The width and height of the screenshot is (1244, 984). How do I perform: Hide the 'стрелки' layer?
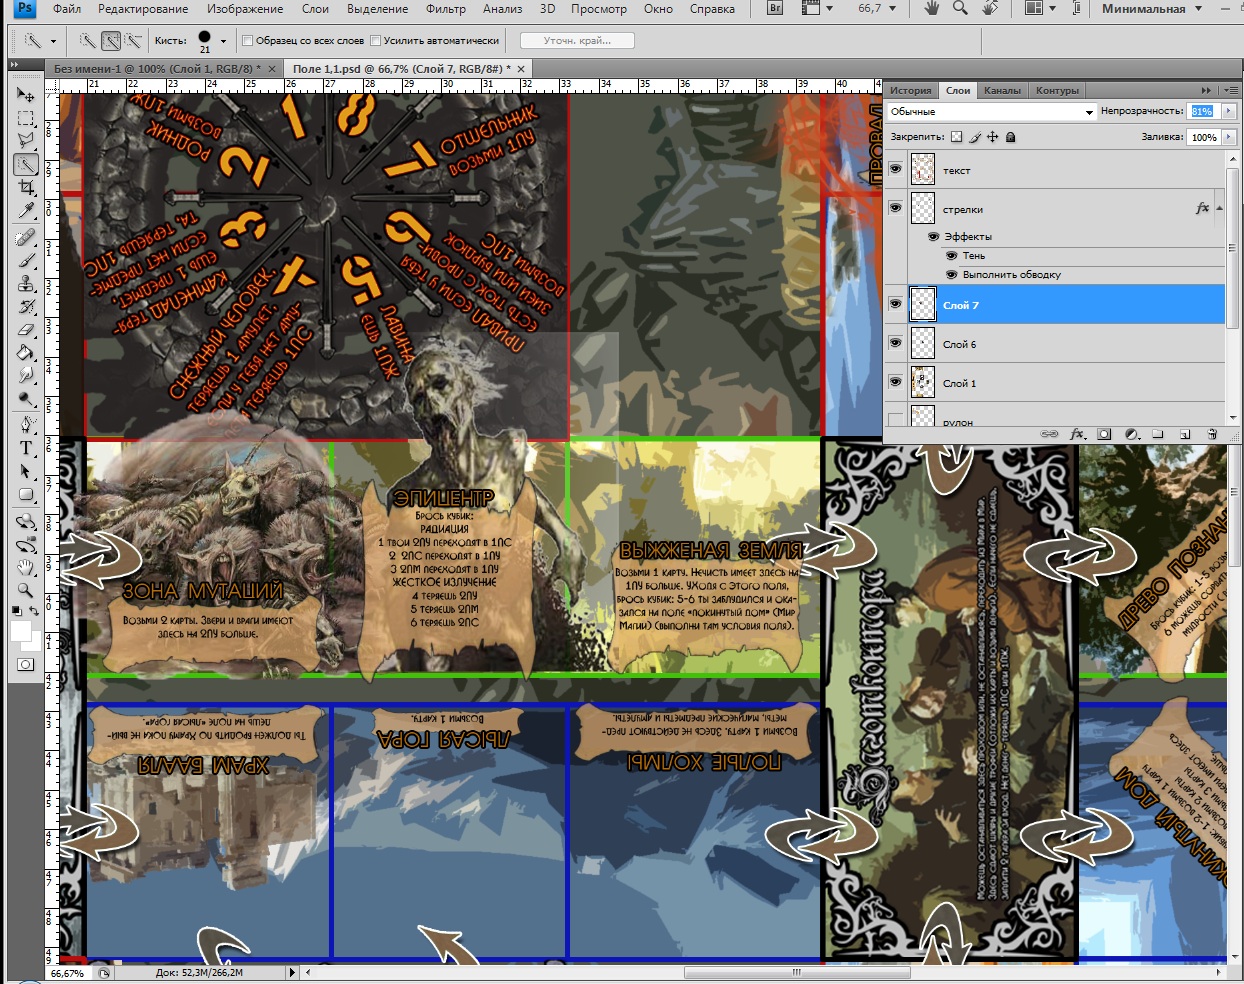[x=895, y=208]
